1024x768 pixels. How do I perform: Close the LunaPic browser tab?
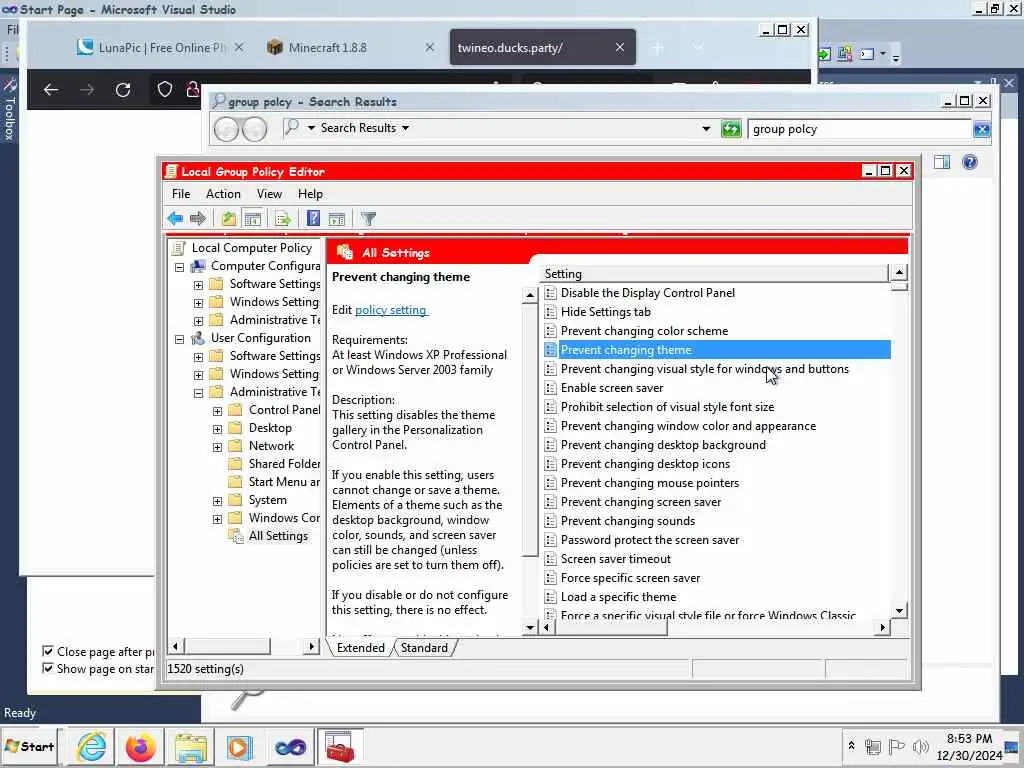tap(239, 47)
